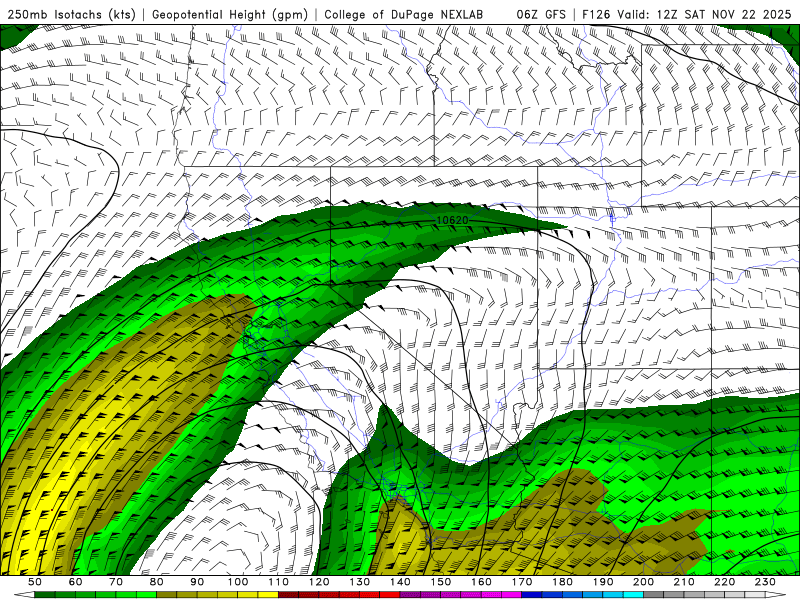The height and width of the screenshot is (600, 800).
Task: Click the 180 label on the color scale
Action: (x=562, y=582)
